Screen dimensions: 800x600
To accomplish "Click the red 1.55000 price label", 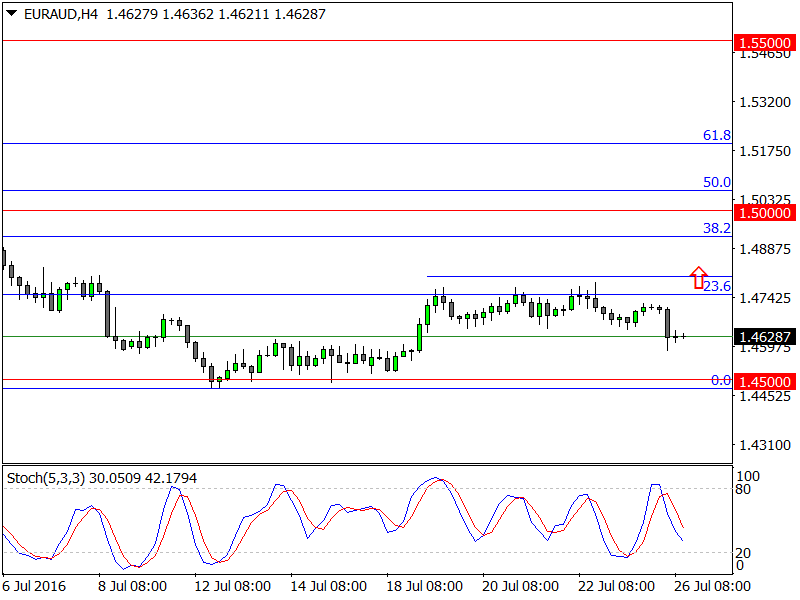I will (764, 43).
